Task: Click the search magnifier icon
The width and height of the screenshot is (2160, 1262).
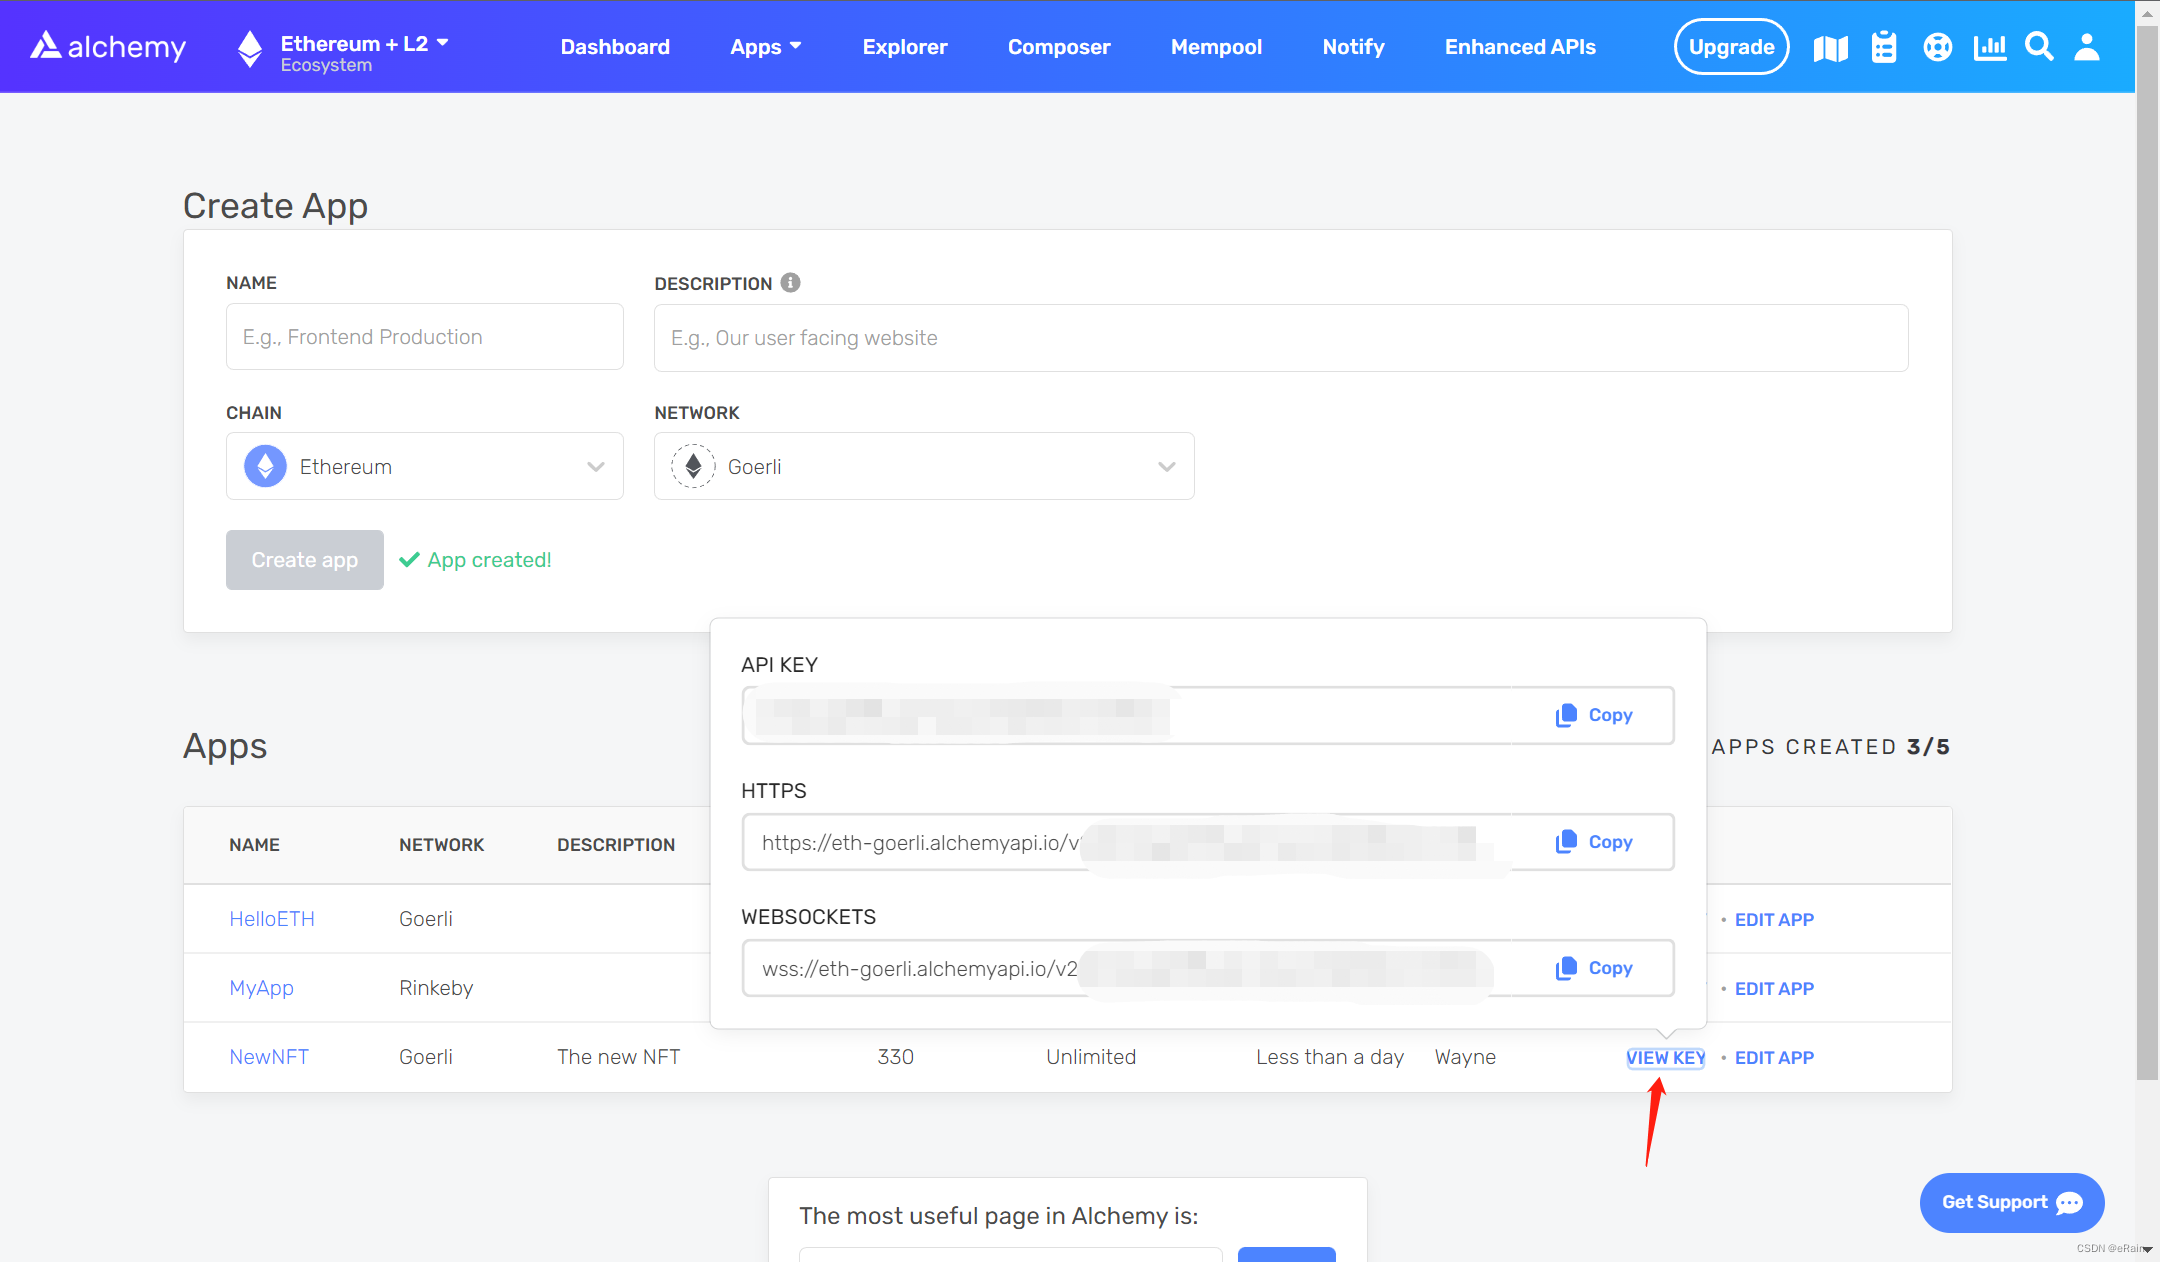Action: pyautogui.click(x=2039, y=47)
